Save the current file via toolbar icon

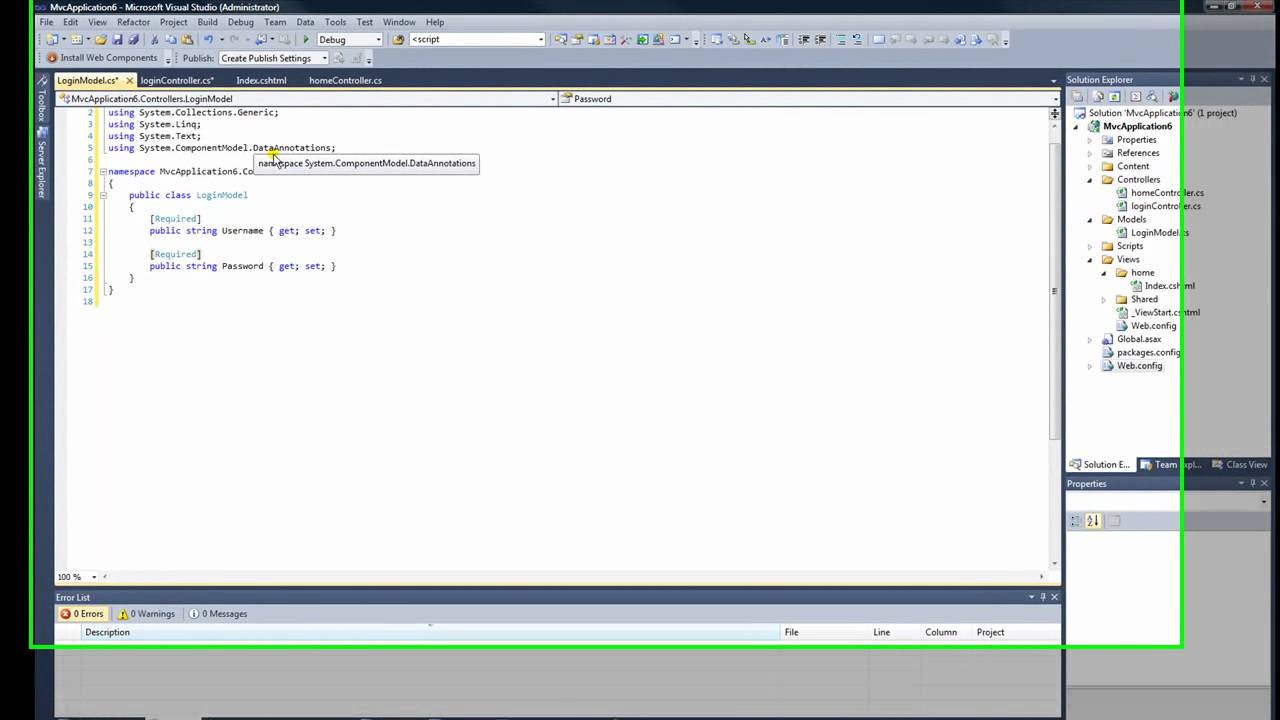click(117, 39)
